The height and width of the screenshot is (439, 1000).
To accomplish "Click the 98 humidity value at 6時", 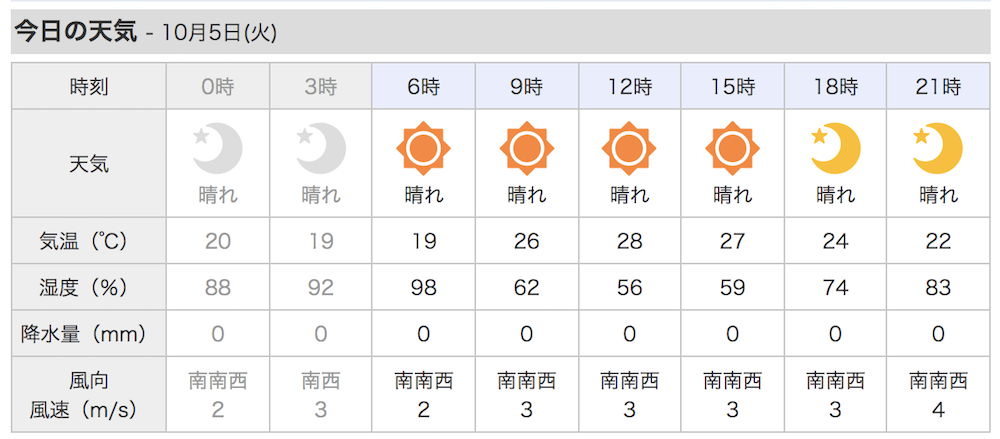I will [423, 287].
